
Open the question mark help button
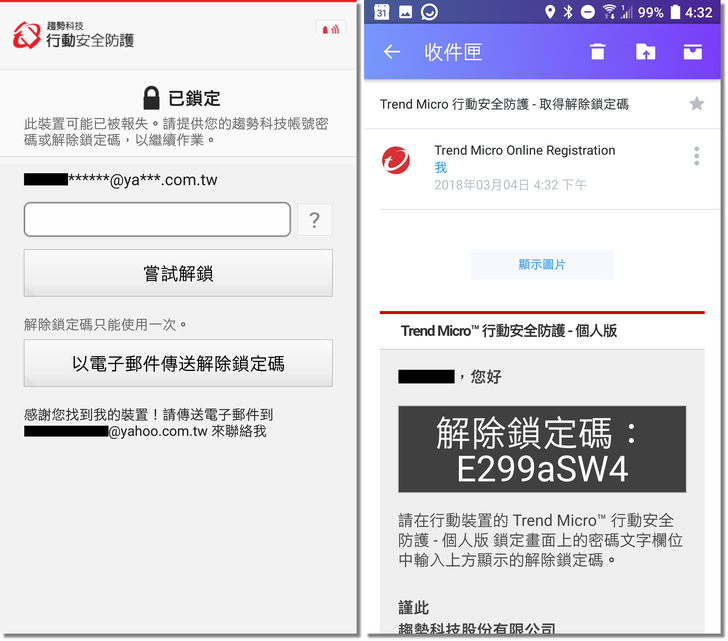pos(315,220)
